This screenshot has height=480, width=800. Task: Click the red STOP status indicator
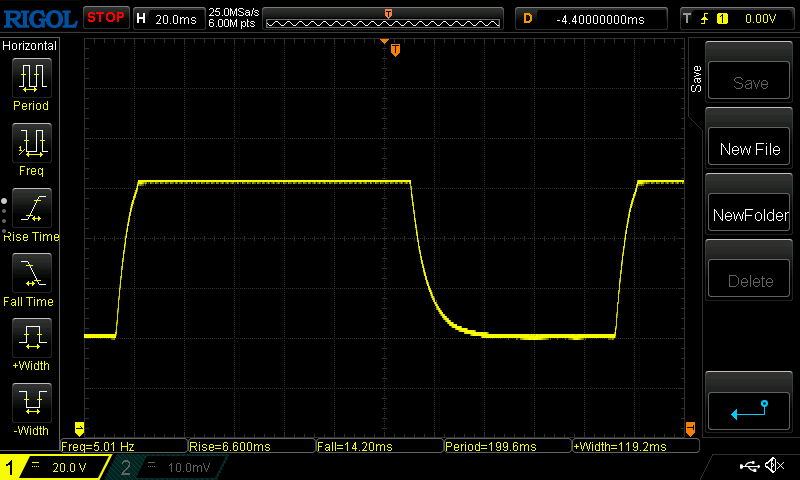106,18
